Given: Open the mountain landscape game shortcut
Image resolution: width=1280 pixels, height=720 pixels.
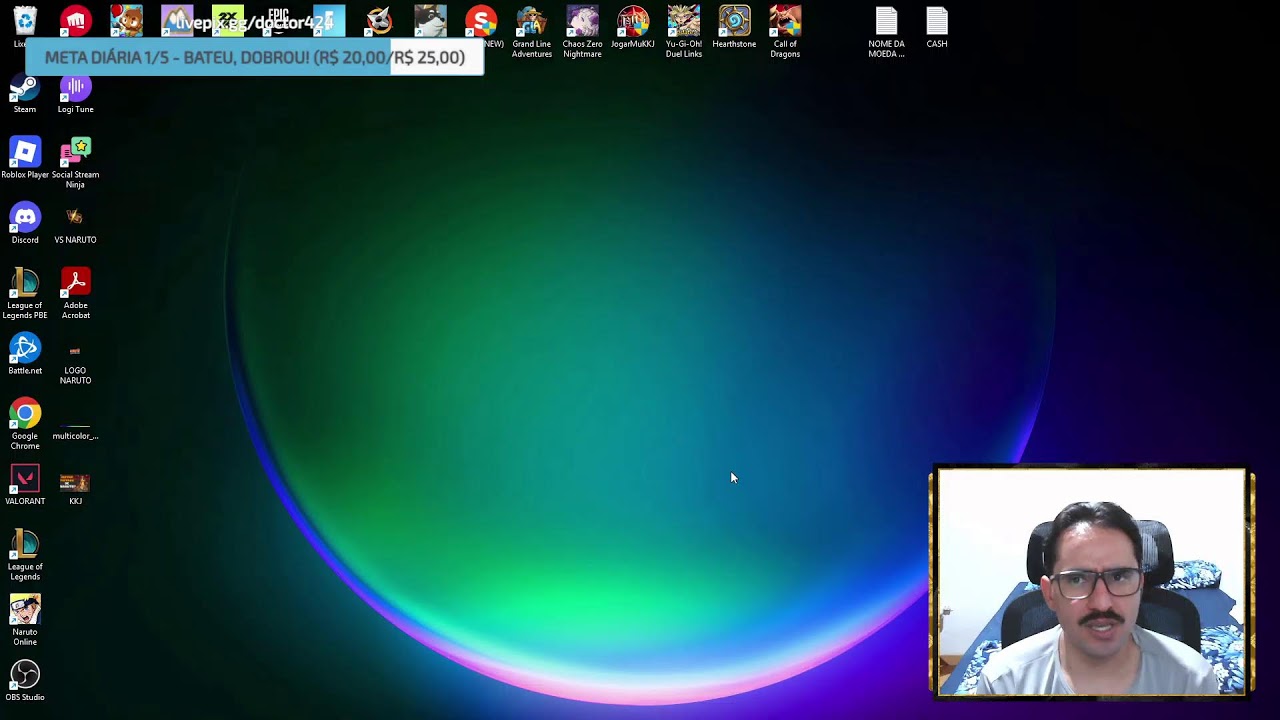Looking at the screenshot, I should tap(177, 21).
